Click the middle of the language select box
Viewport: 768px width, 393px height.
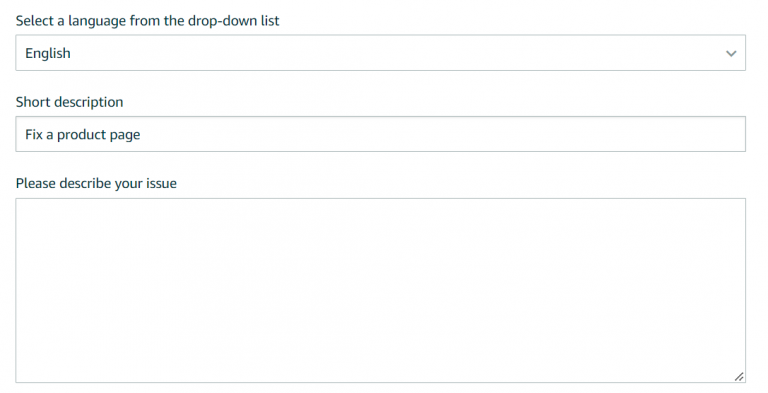click(x=381, y=53)
